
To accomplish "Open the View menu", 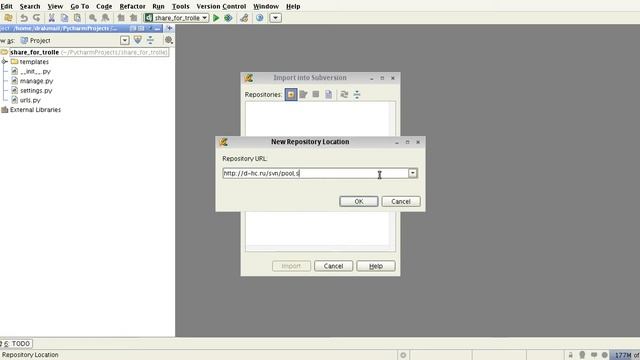I will [x=55, y=7].
